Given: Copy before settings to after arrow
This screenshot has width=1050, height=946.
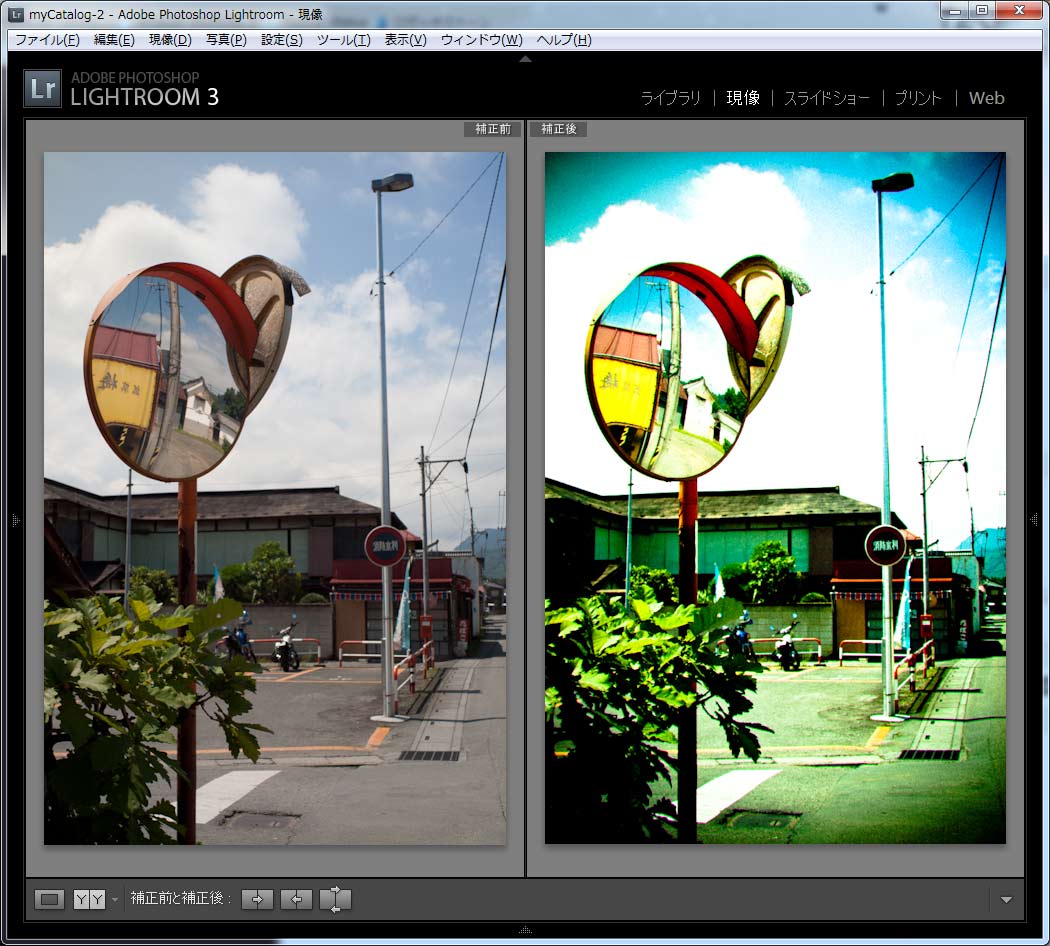Looking at the screenshot, I should point(257,899).
